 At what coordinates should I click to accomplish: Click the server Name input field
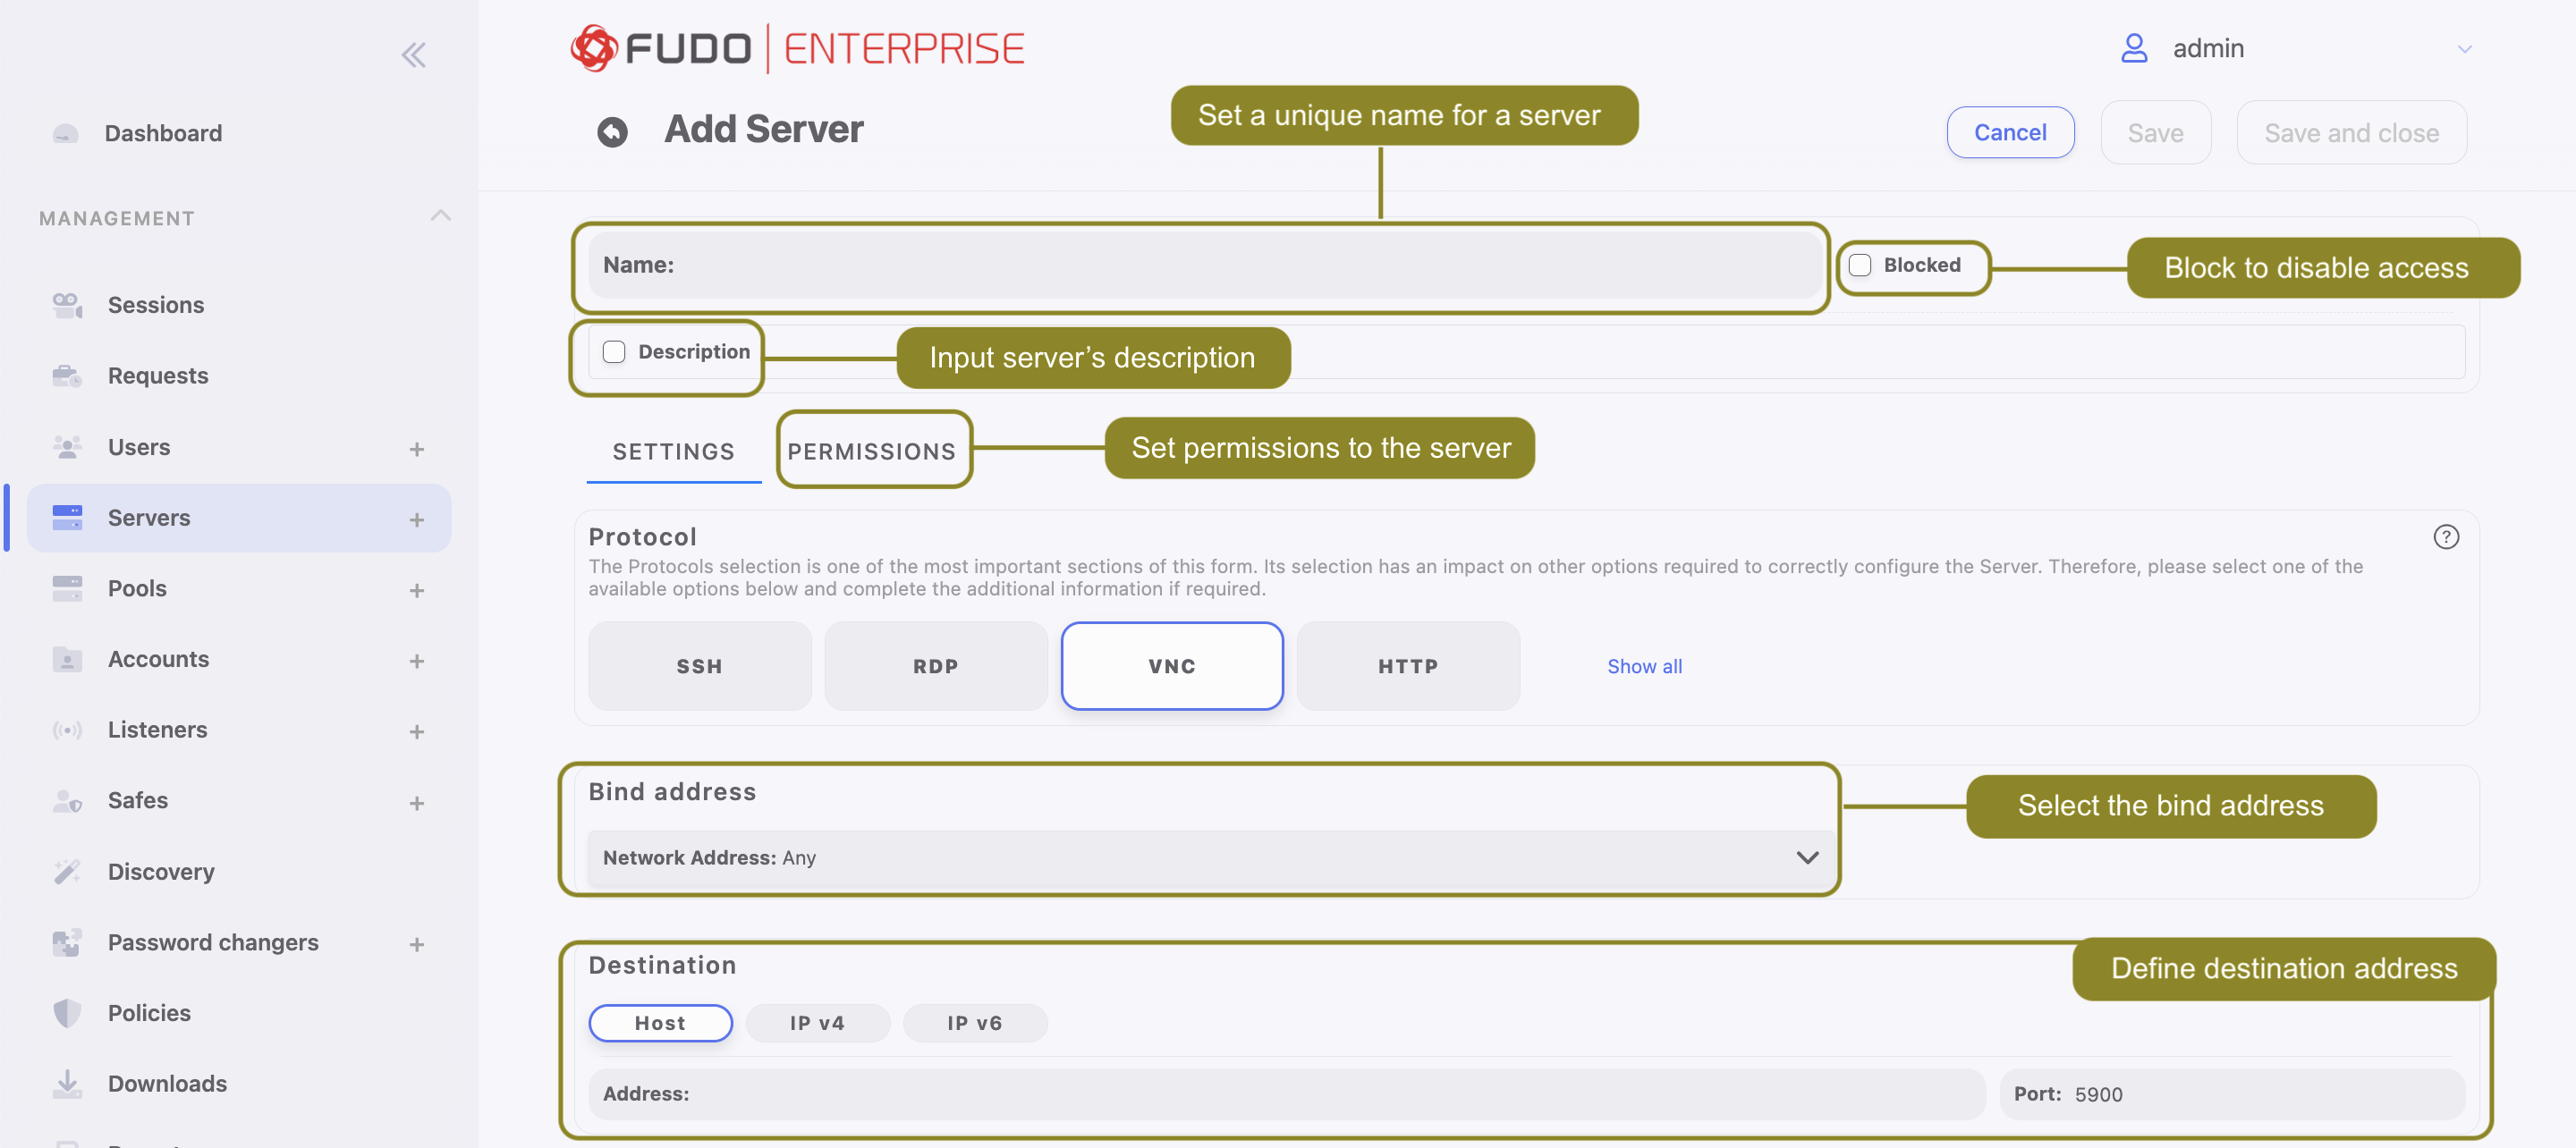(1205, 265)
